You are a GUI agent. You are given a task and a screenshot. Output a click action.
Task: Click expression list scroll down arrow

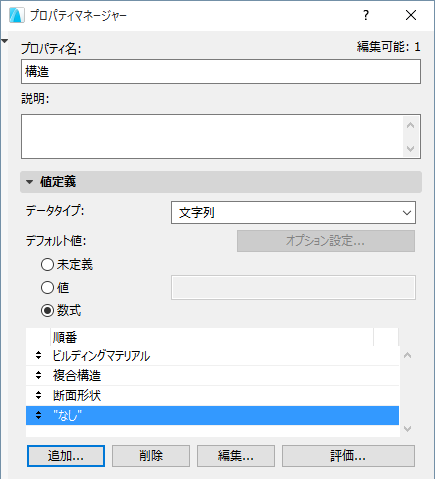[407, 429]
